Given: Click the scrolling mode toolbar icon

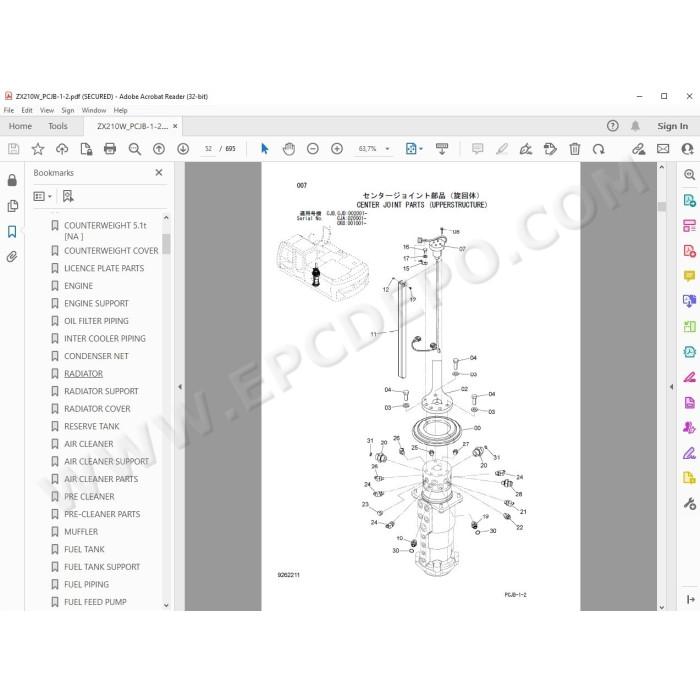Looking at the screenshot, I should 442,149.
